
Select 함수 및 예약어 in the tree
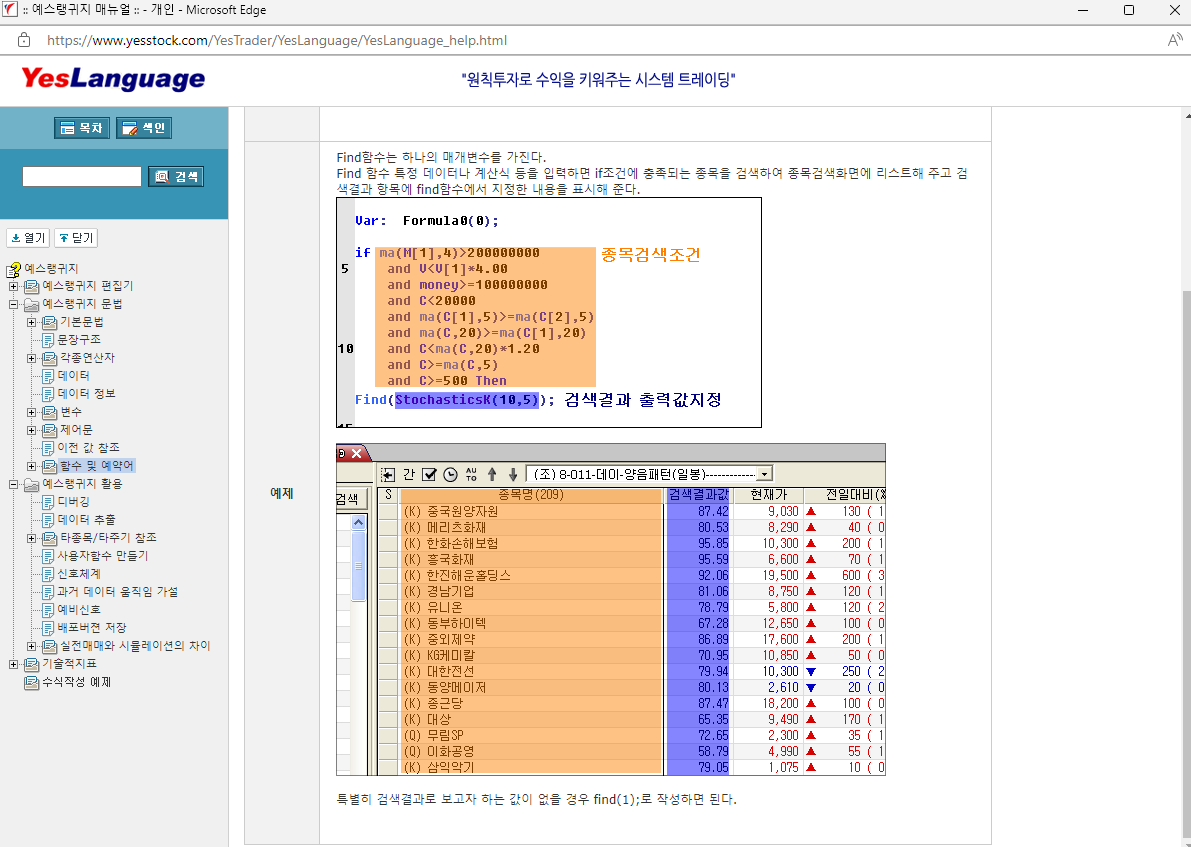(x=96, y=466)
